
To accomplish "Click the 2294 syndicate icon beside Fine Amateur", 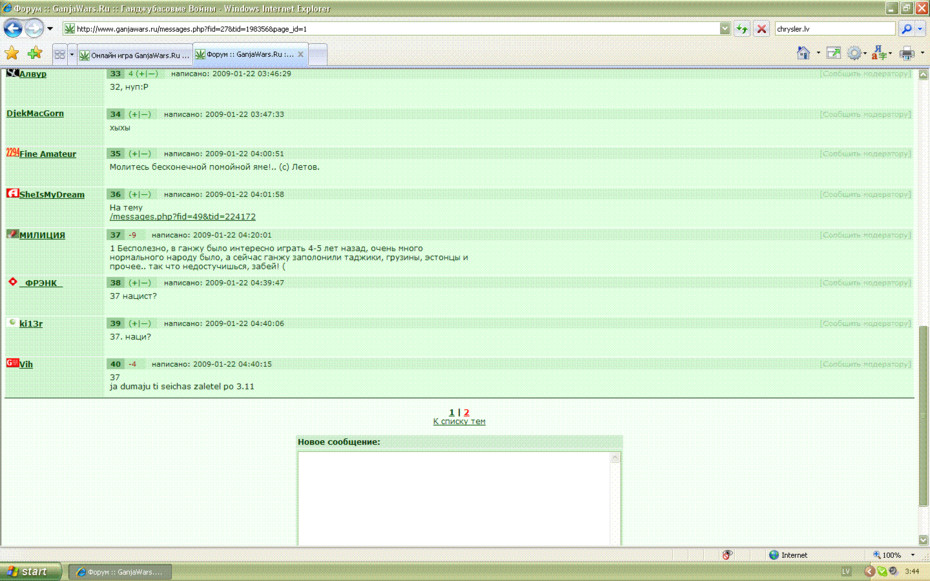I will (x=12, y=152).
